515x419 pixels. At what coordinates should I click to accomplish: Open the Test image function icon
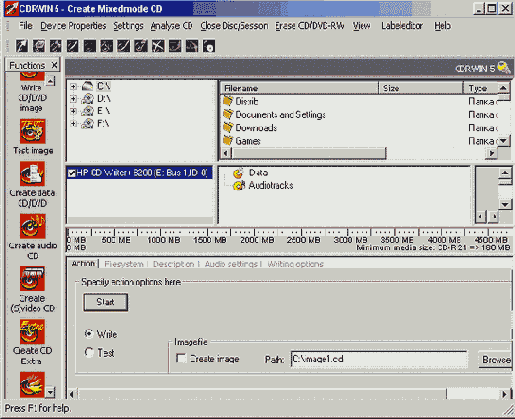[32, 131]
